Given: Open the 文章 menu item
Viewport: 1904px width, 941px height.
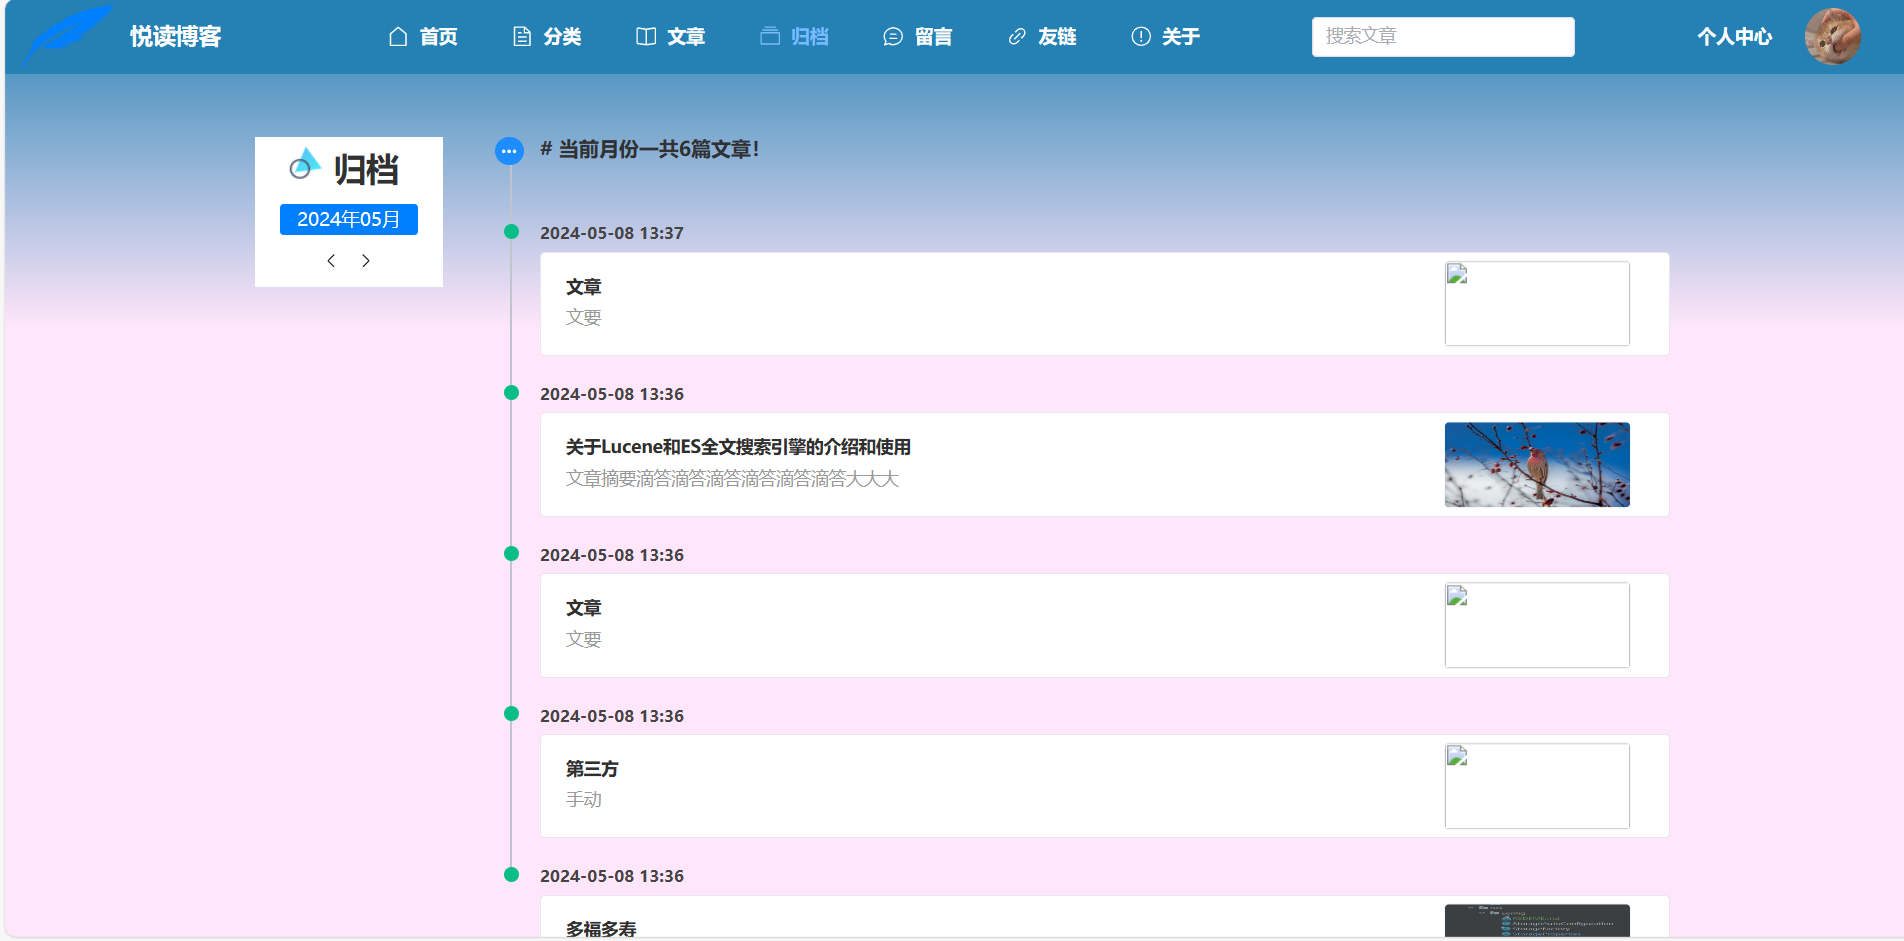Looking at the screenshot, I should (686, 37).
